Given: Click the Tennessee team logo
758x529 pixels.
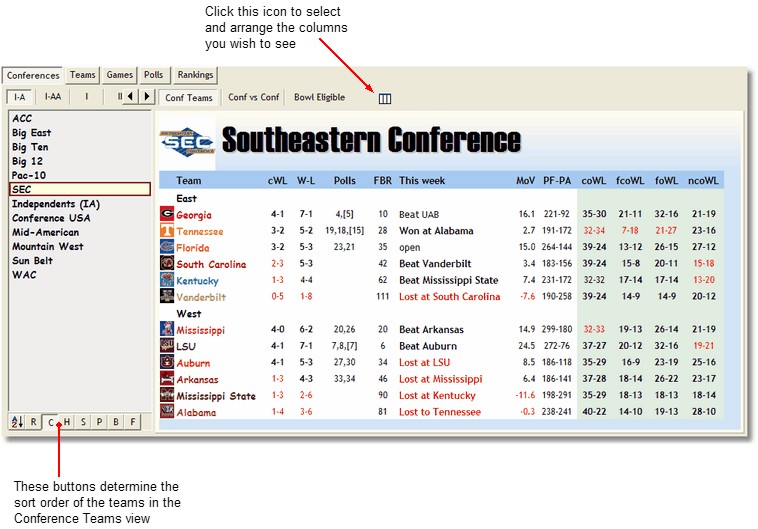Looking at the screenshot, I should click(x=167, y=230).
